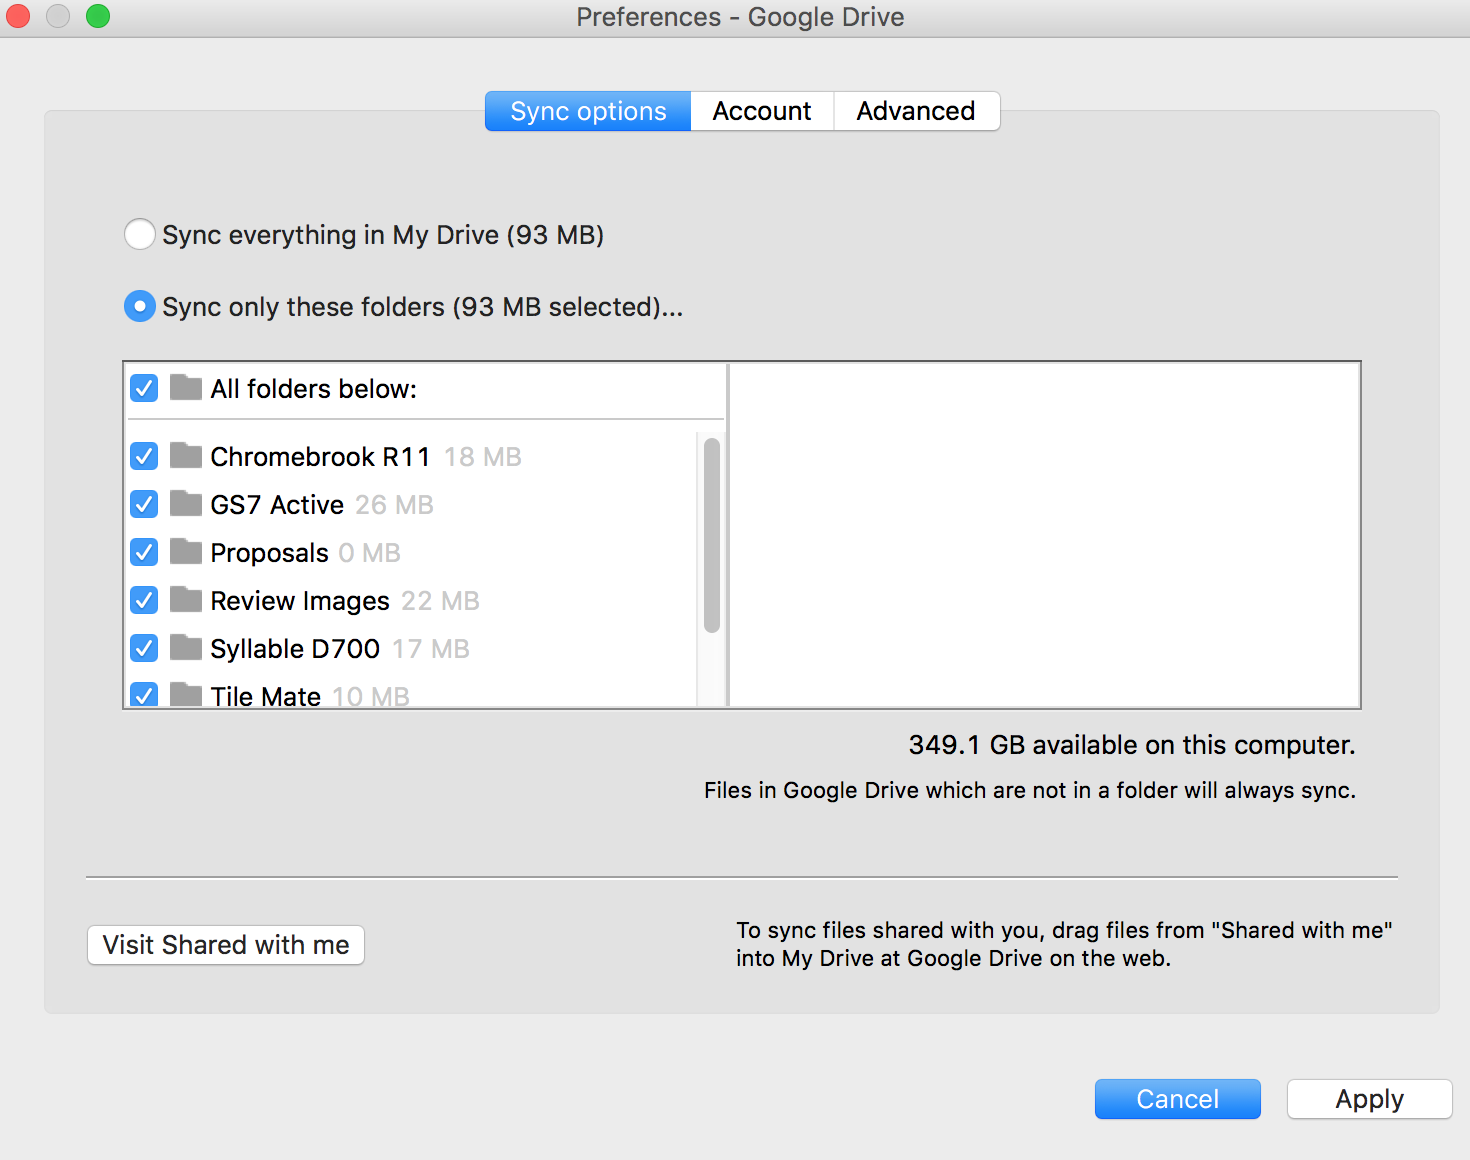Click the Review Images folder icon
Viewport: 1470px width, 1160px height.
[x=186, y=599]
